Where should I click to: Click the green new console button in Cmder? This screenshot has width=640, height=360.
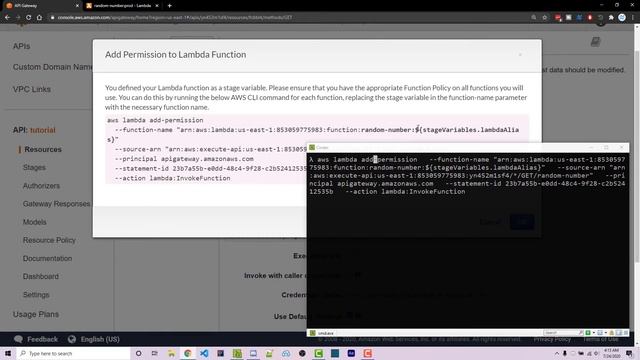(x=588, y=333)
